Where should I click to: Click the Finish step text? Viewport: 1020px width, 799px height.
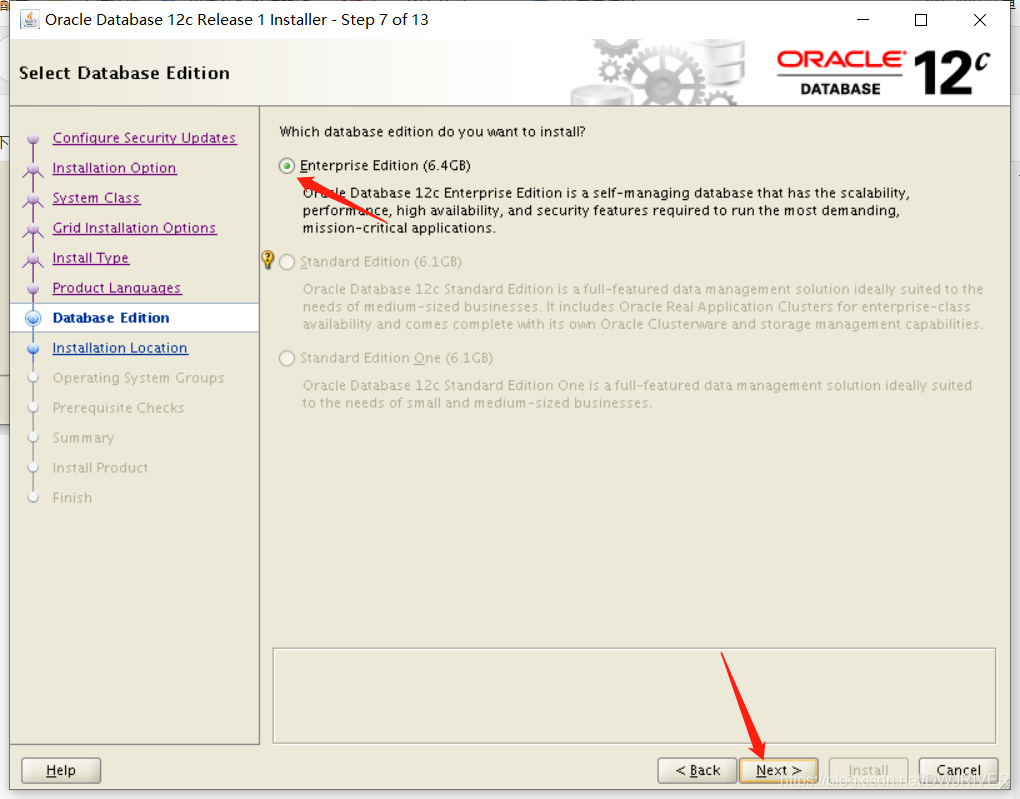72,498
